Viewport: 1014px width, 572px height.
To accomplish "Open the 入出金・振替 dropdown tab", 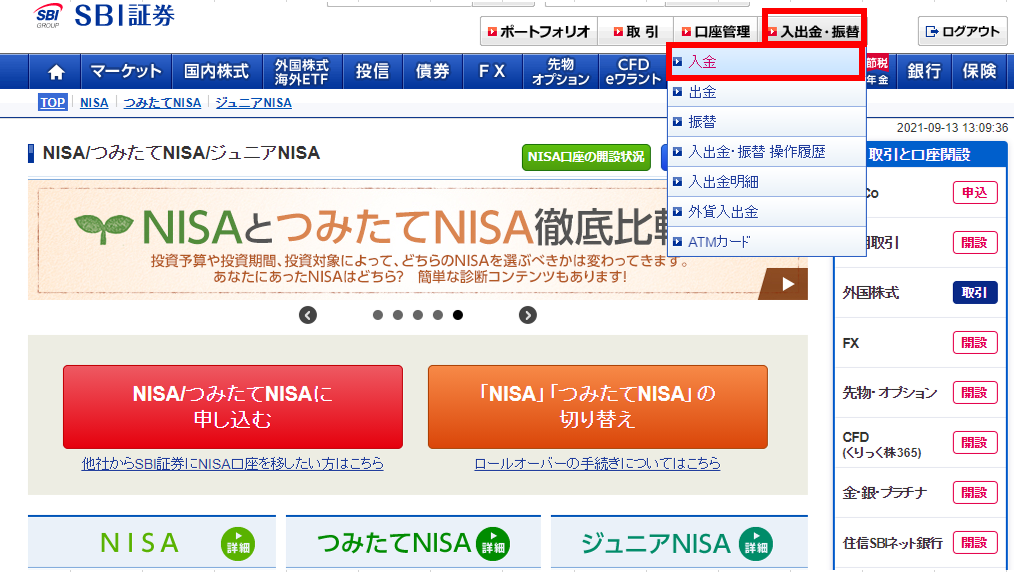I will click(814, 31).
